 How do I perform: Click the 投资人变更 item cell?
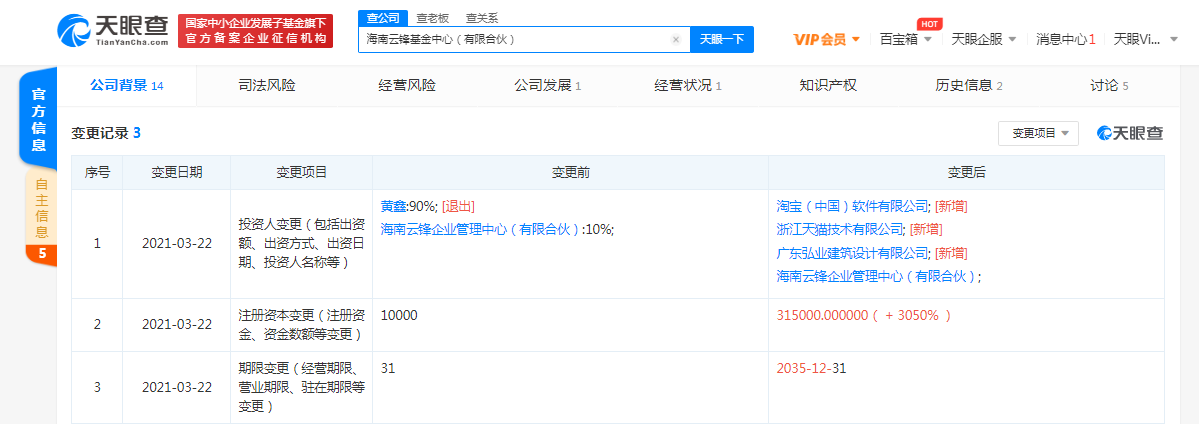[x=301, y=244]
